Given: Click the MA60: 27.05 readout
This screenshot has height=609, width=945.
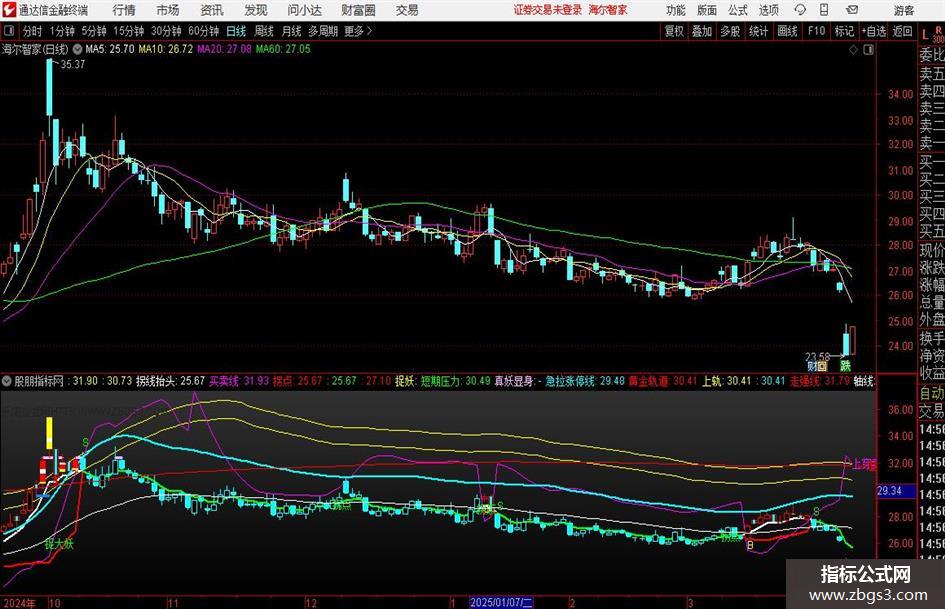Looking at the screenshot, I should click(283, 49).
